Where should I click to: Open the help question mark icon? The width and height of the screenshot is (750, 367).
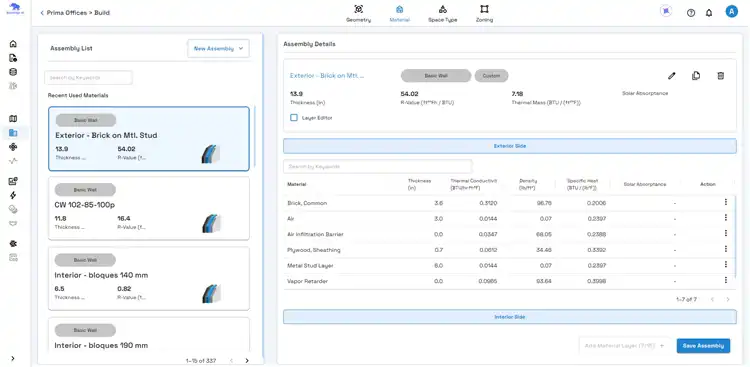tap(691, 13)
